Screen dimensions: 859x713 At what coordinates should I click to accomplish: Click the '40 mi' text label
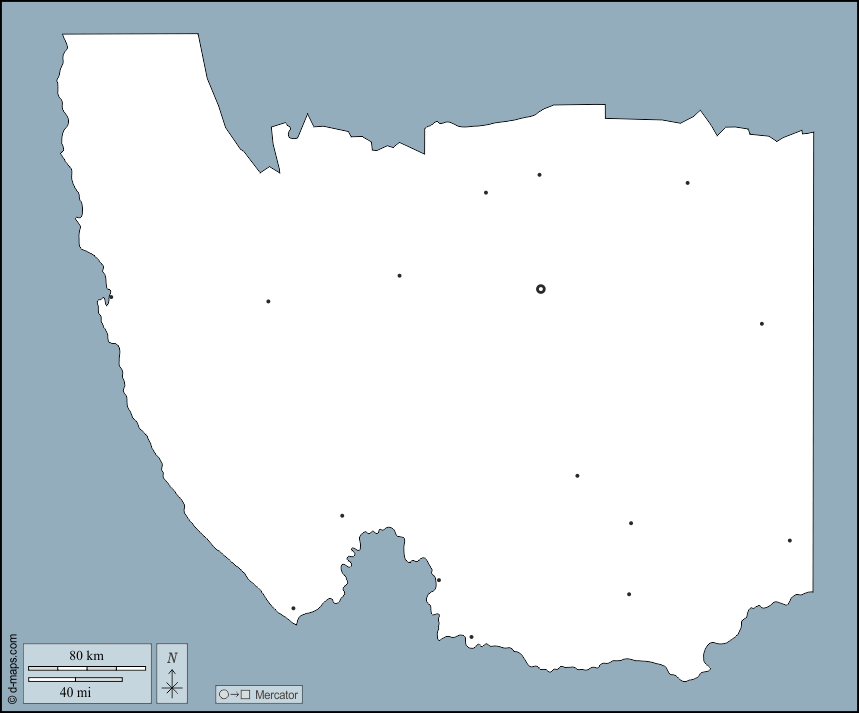pyautogui.click(x=76, y=692)
